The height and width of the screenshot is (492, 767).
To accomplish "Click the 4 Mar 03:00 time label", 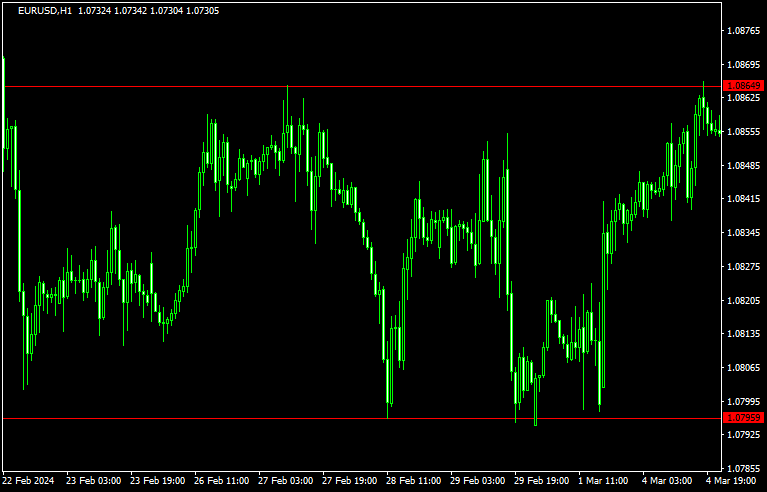I will pos(668,481).
